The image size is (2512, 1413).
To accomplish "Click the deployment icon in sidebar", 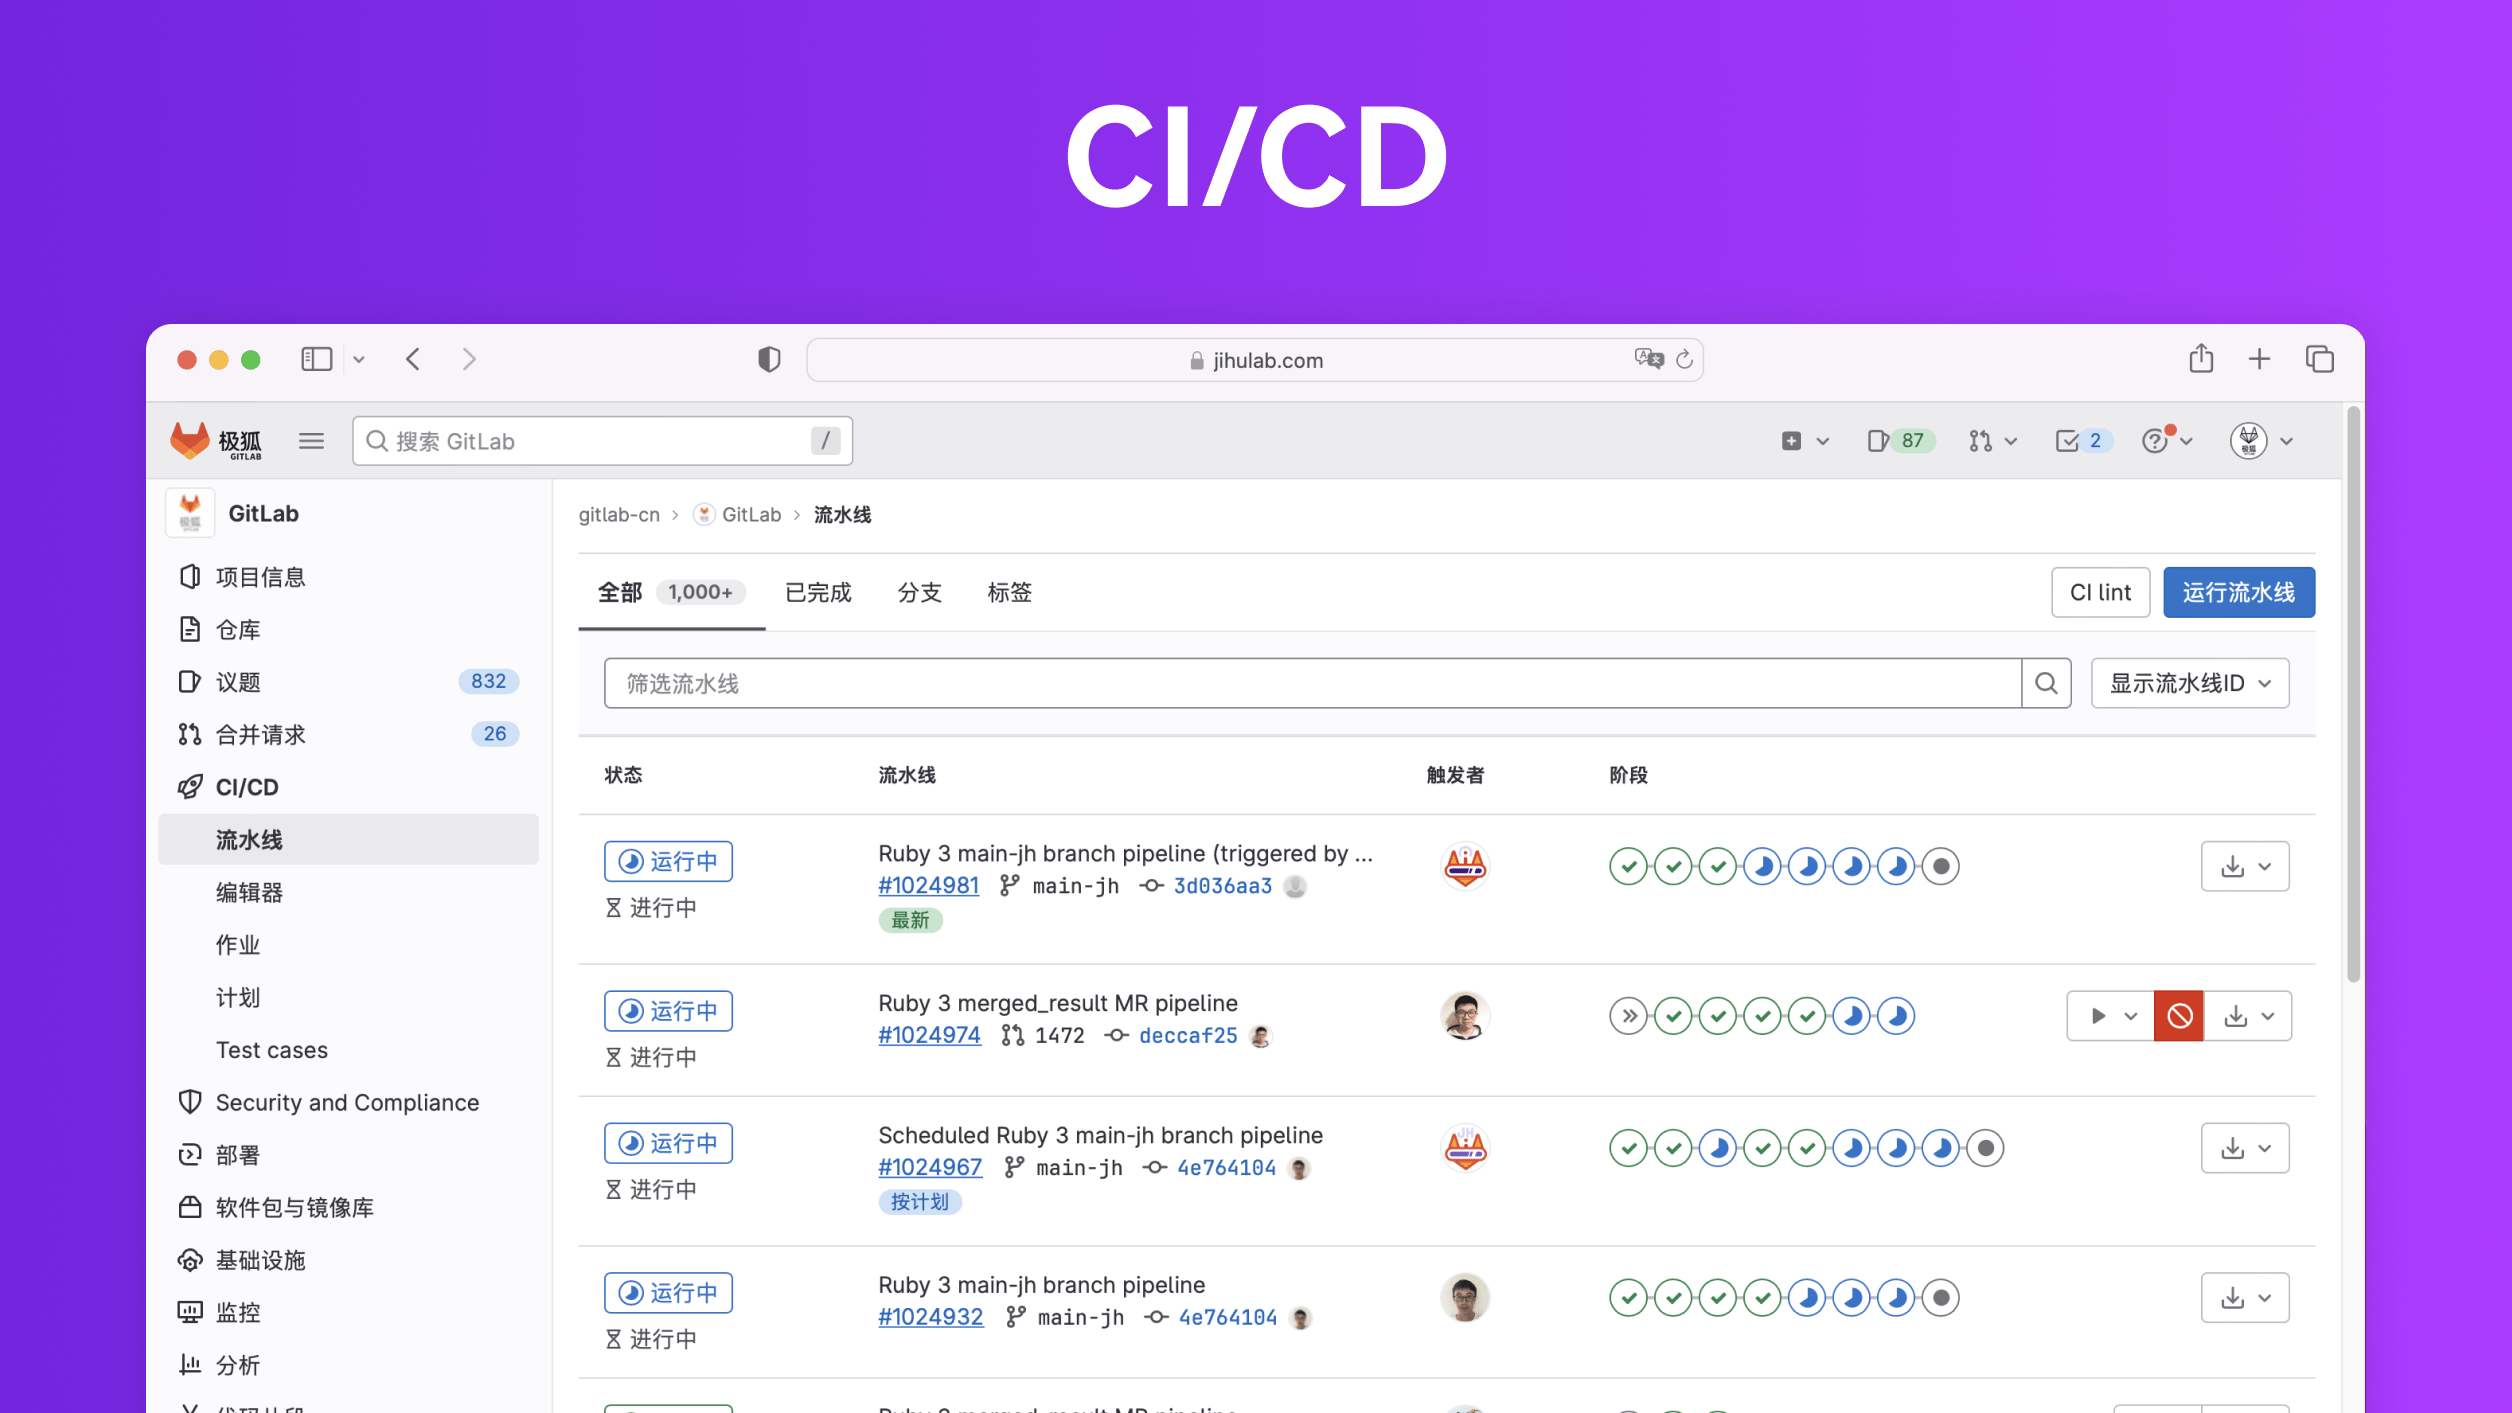I will 190,1154.
